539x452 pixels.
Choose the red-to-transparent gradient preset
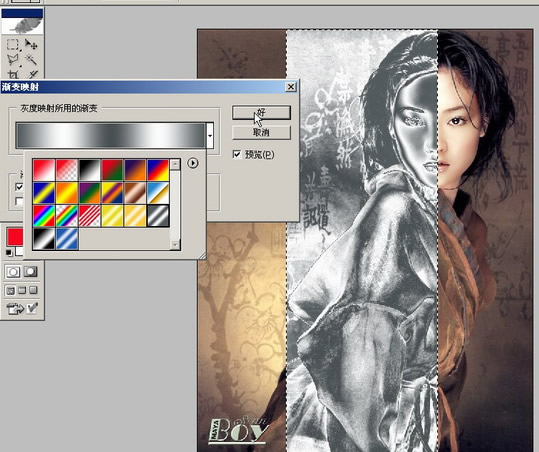67,170
